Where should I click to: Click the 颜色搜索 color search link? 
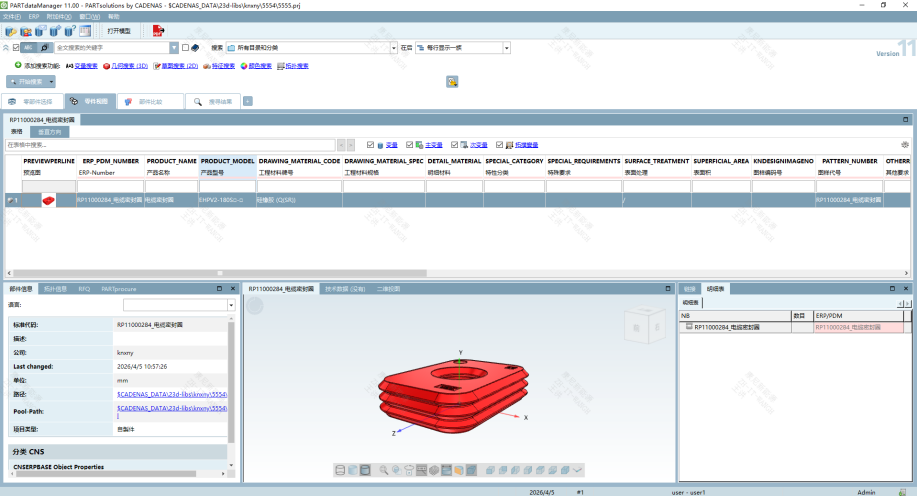pos(260,66)
